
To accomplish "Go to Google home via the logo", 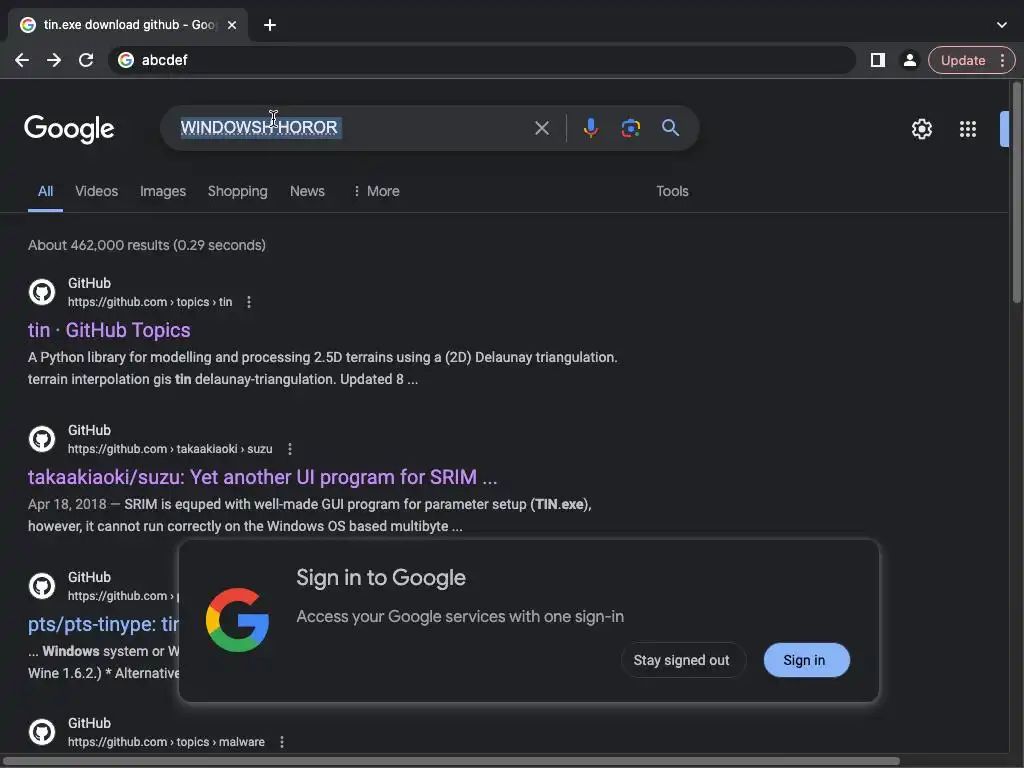I will pyautogui.click(x=69, y=129).
